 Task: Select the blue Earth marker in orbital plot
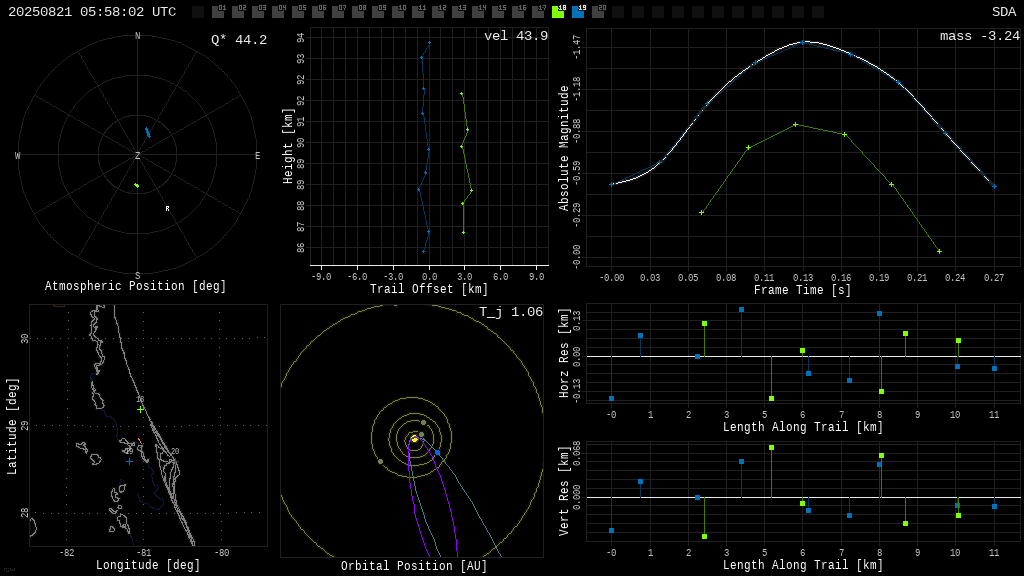point(437,453)
